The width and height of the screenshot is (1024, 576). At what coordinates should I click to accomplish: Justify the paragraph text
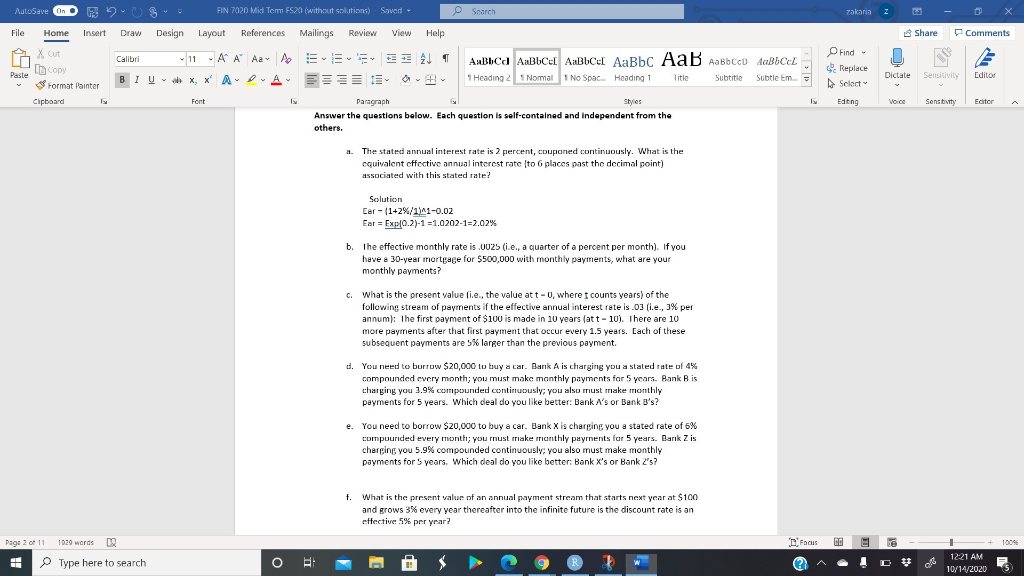357,80
